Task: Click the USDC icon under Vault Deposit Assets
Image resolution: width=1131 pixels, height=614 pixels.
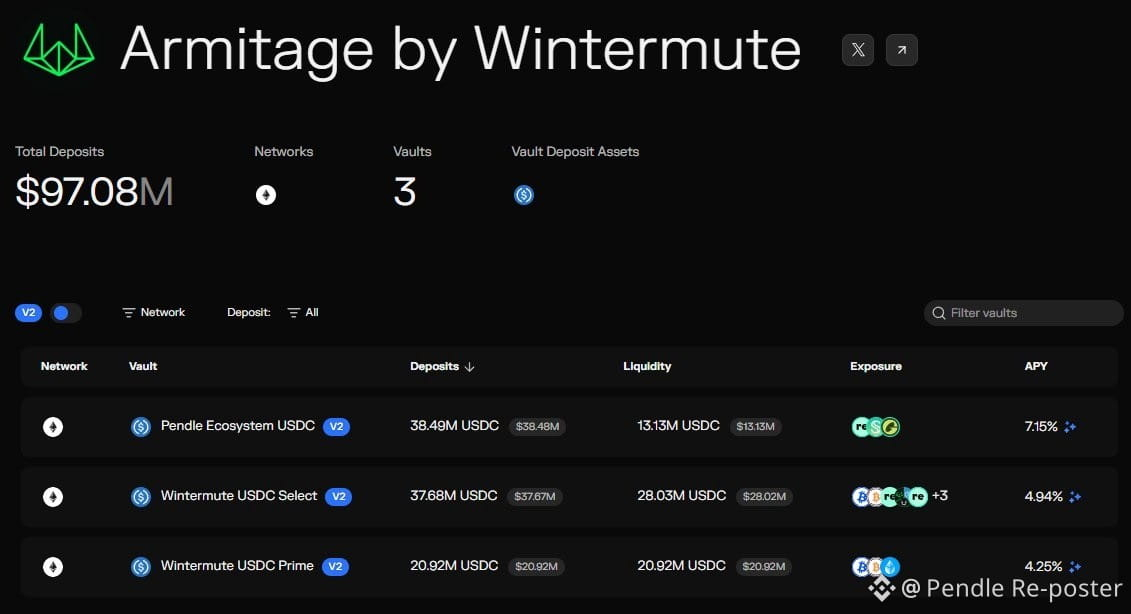Action: click(x=524, y=195)
